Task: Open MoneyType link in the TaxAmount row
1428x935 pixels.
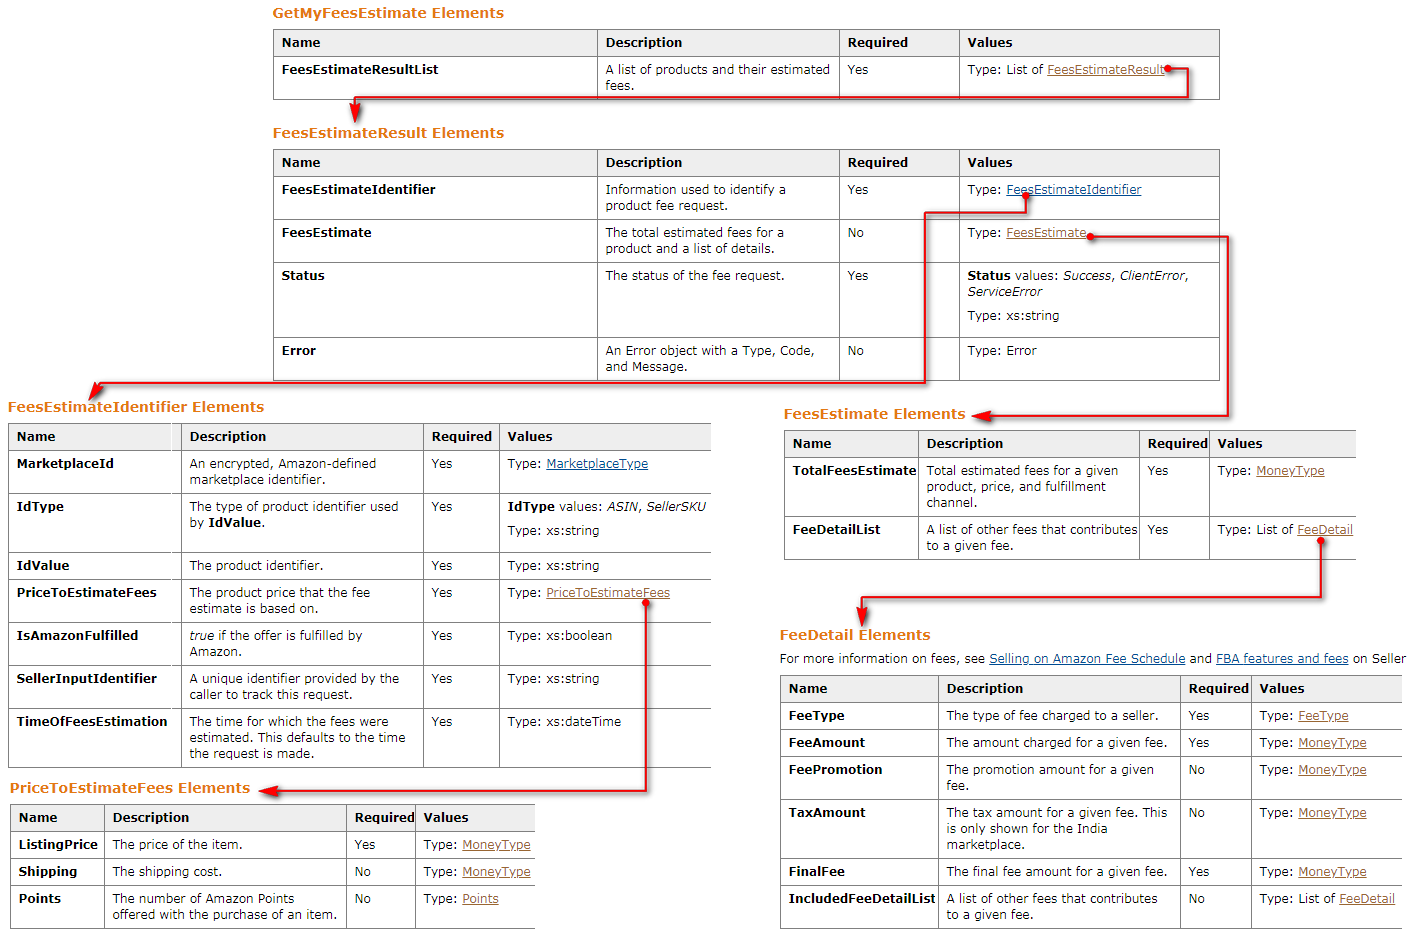Action: (1332, 813)
